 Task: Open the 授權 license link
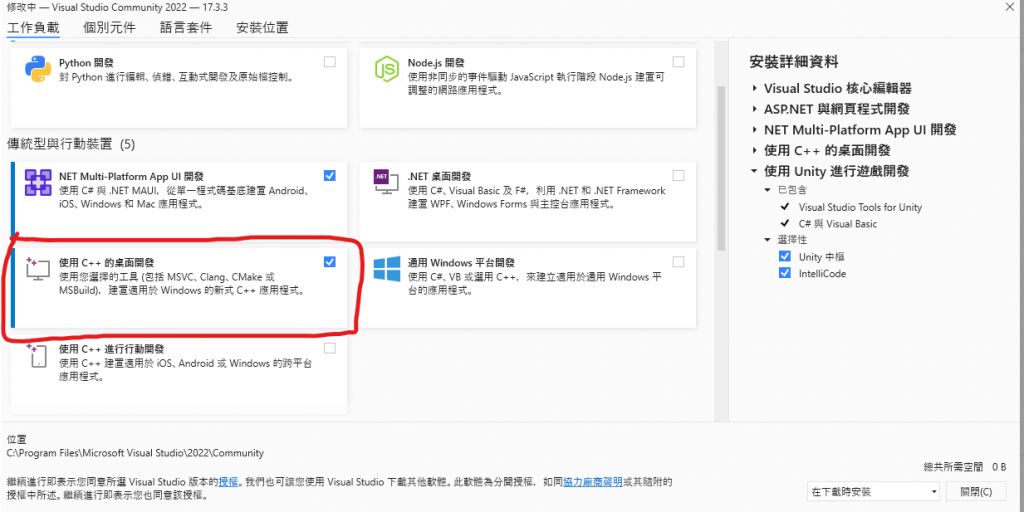tap(228, 482)
